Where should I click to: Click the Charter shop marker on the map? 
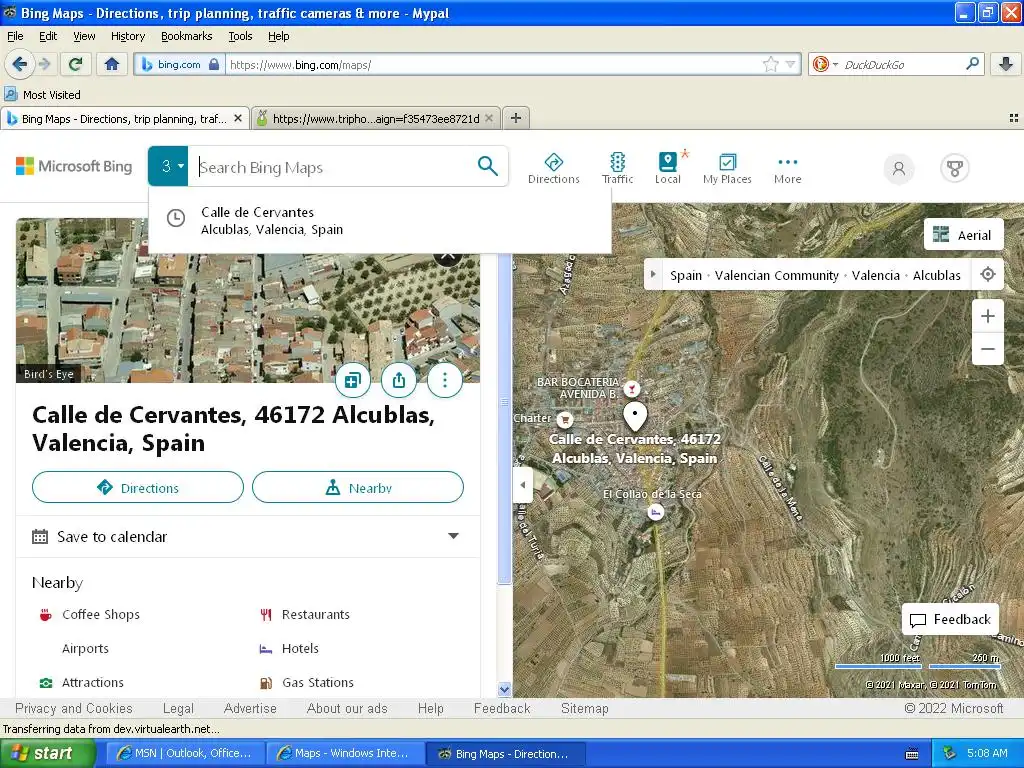(565, 419)
